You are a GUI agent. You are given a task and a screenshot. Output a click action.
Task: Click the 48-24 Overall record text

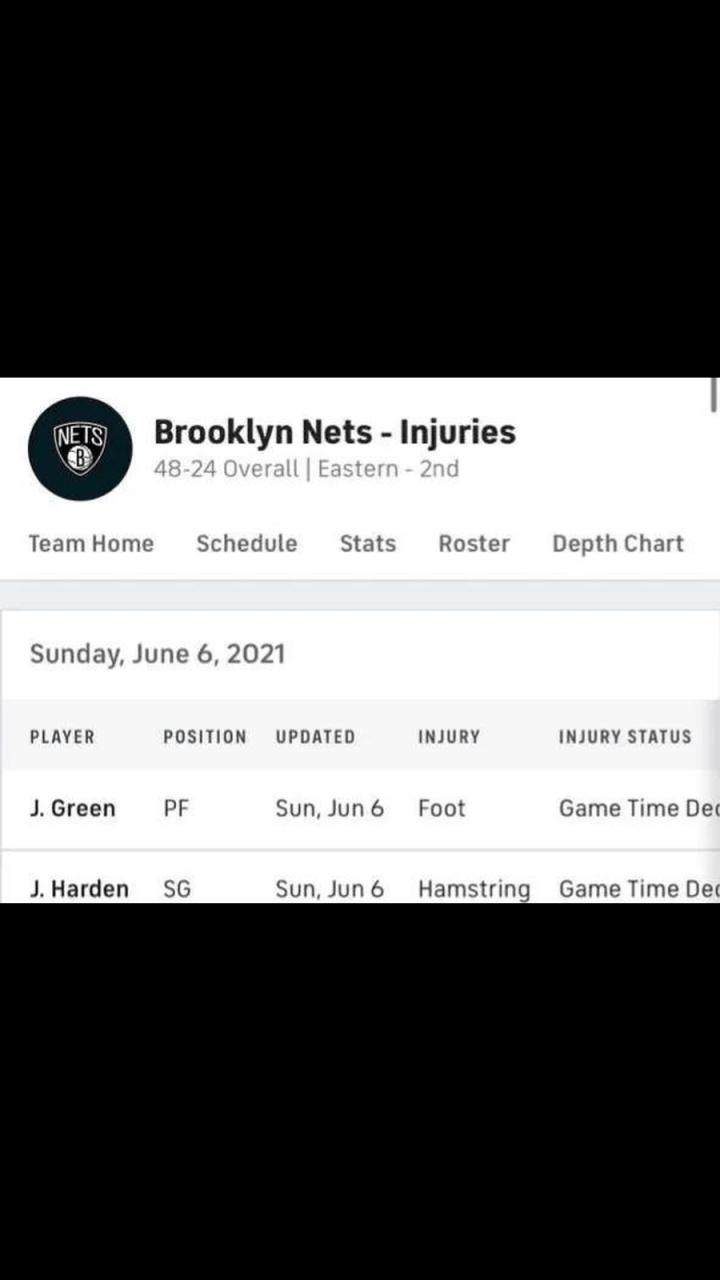click(x=226, y=469)
